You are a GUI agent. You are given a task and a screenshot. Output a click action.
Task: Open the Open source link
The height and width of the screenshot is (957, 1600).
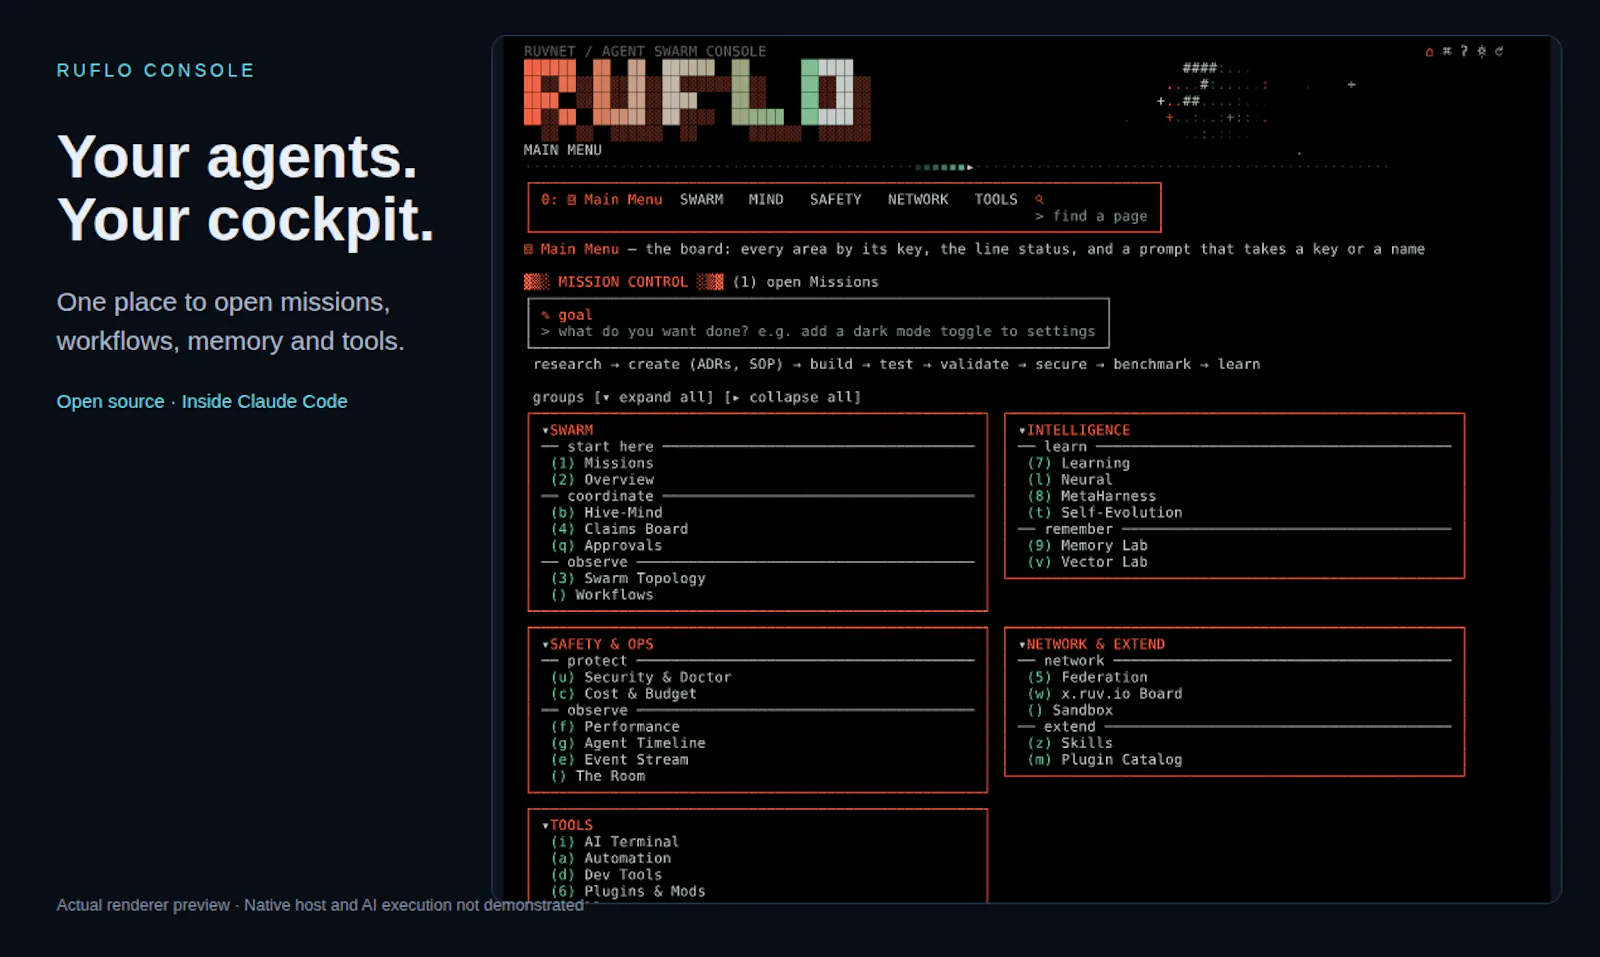110,401
